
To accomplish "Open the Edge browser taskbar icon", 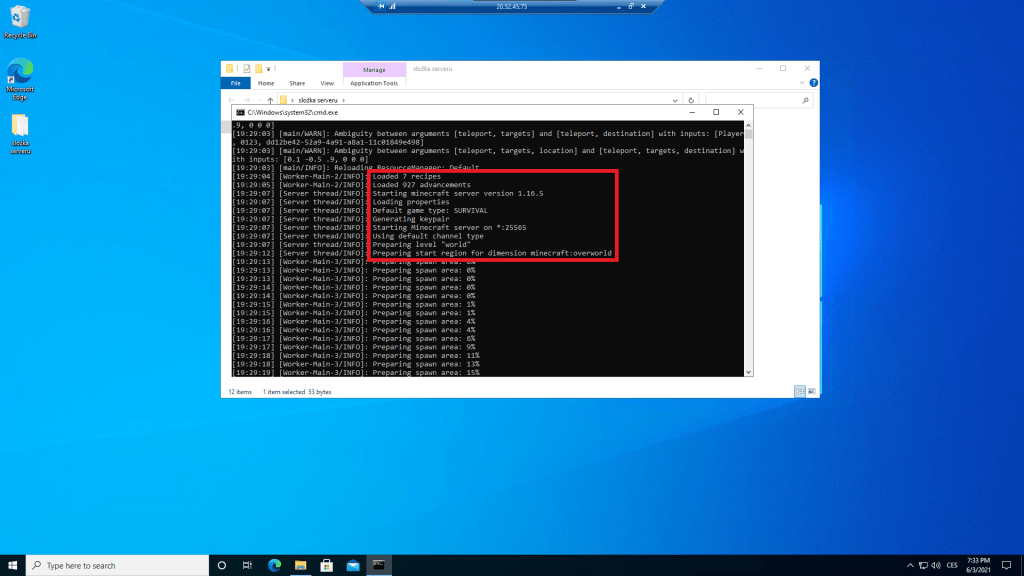I will (x=274, y=566).
